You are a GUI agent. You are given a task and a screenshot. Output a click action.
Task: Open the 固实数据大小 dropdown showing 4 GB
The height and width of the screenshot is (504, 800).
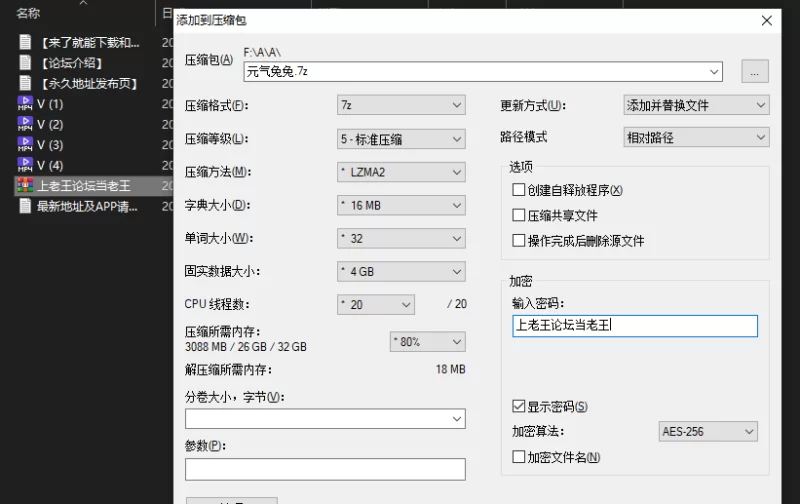pyautogui.click(x=401, y=271)
